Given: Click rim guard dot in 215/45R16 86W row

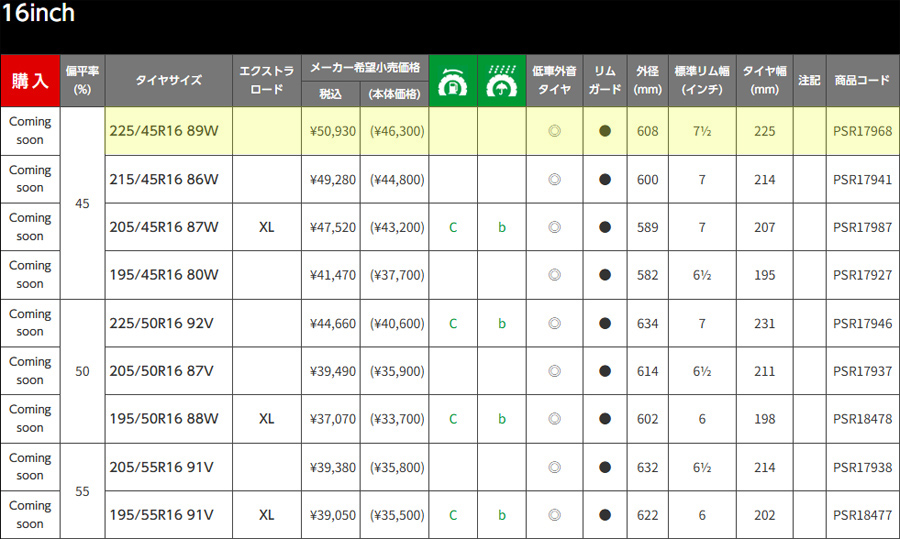Looking at the screenshot, I should 605,180.
